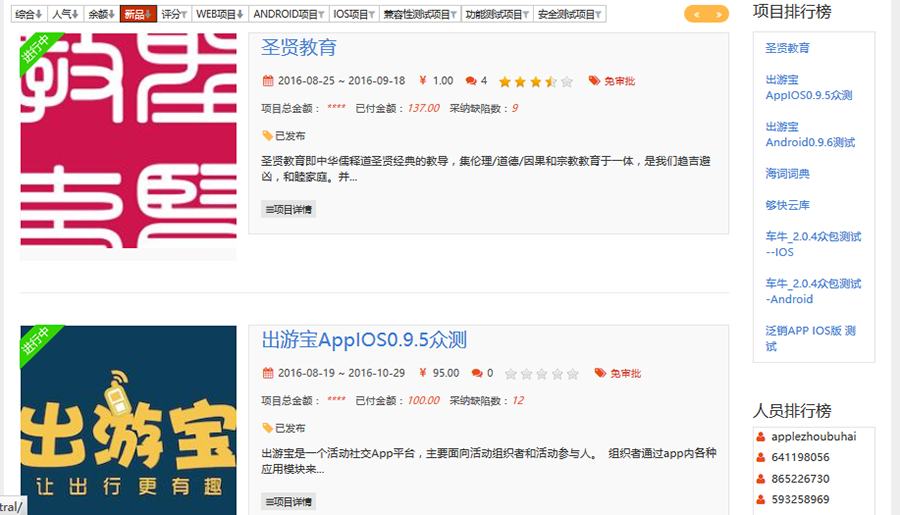Open the 出游宝AppIOS0.9.5众测 title link

point(364,340)
